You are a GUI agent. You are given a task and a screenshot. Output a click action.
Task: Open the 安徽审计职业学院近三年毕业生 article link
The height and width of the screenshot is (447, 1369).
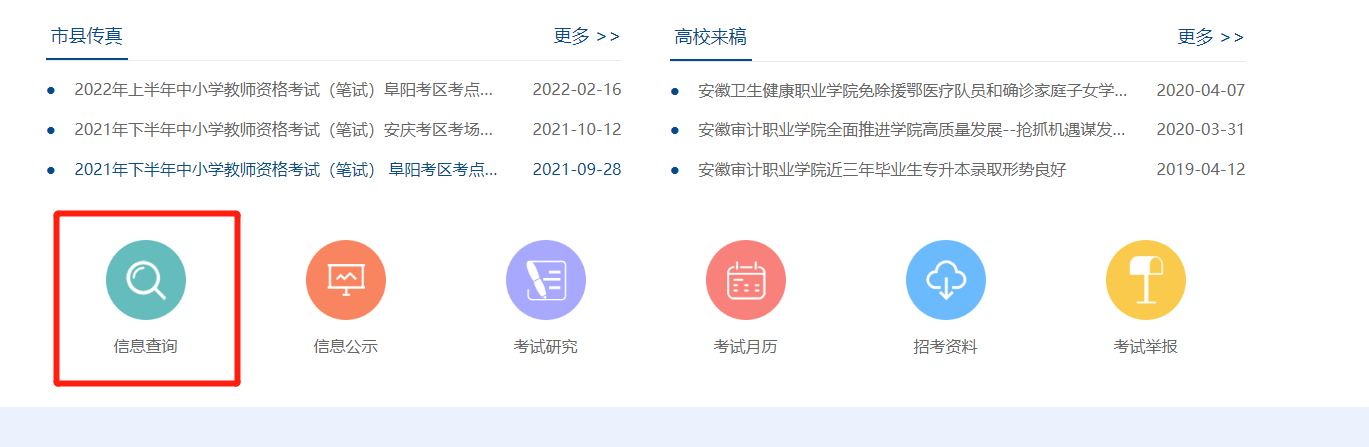[882, 170]
